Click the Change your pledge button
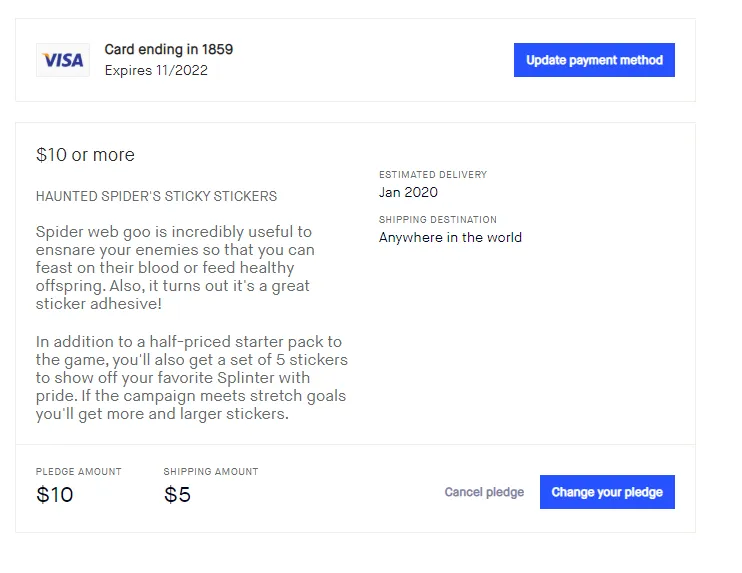Screen dimensions: 742x573 [x=607, y=492]
